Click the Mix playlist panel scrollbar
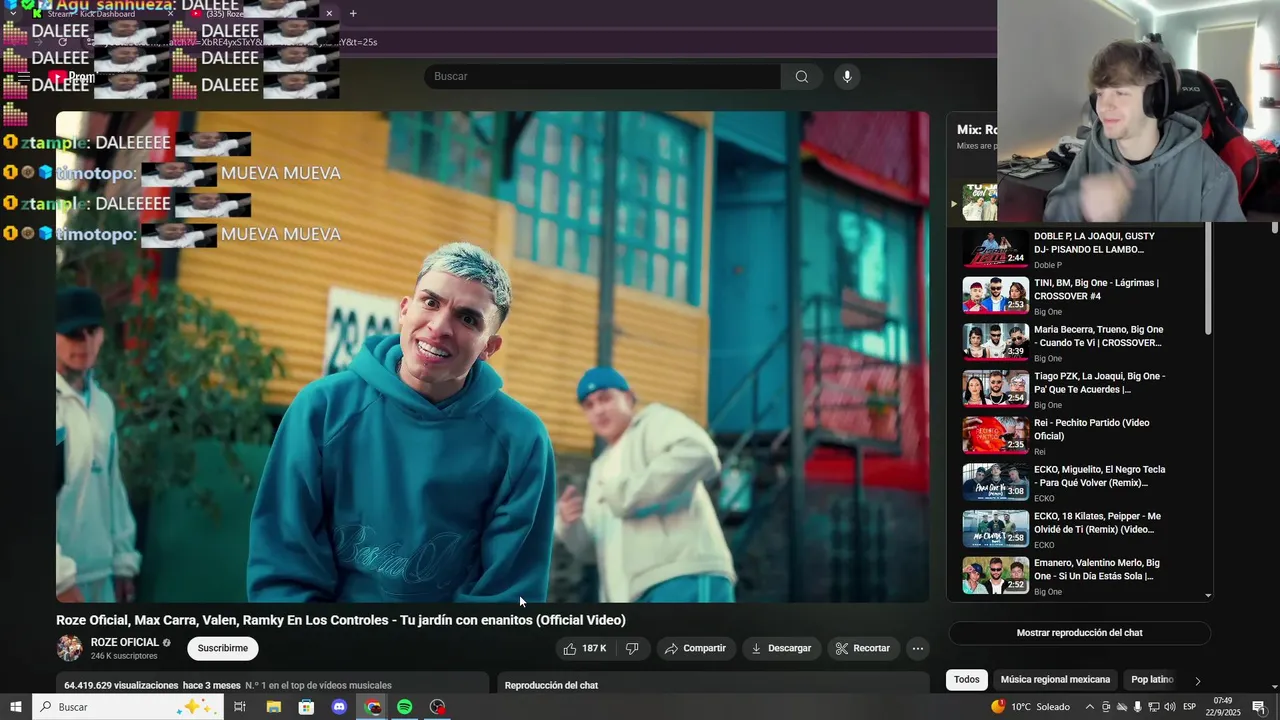This screenshot has width=1280, height=720. 1208,279
